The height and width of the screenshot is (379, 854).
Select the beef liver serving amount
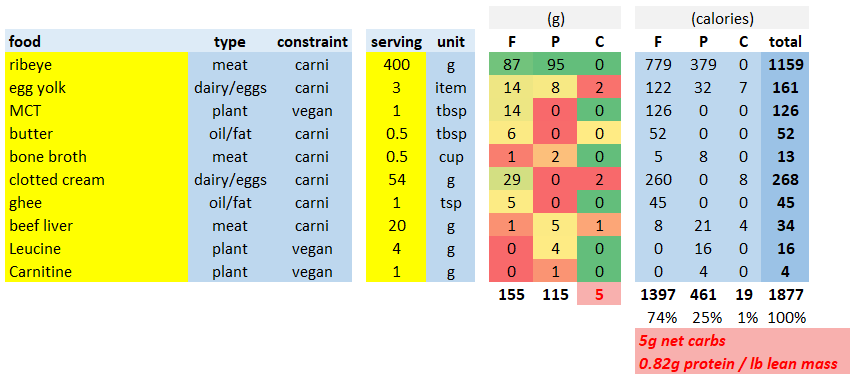click(396, 225)
